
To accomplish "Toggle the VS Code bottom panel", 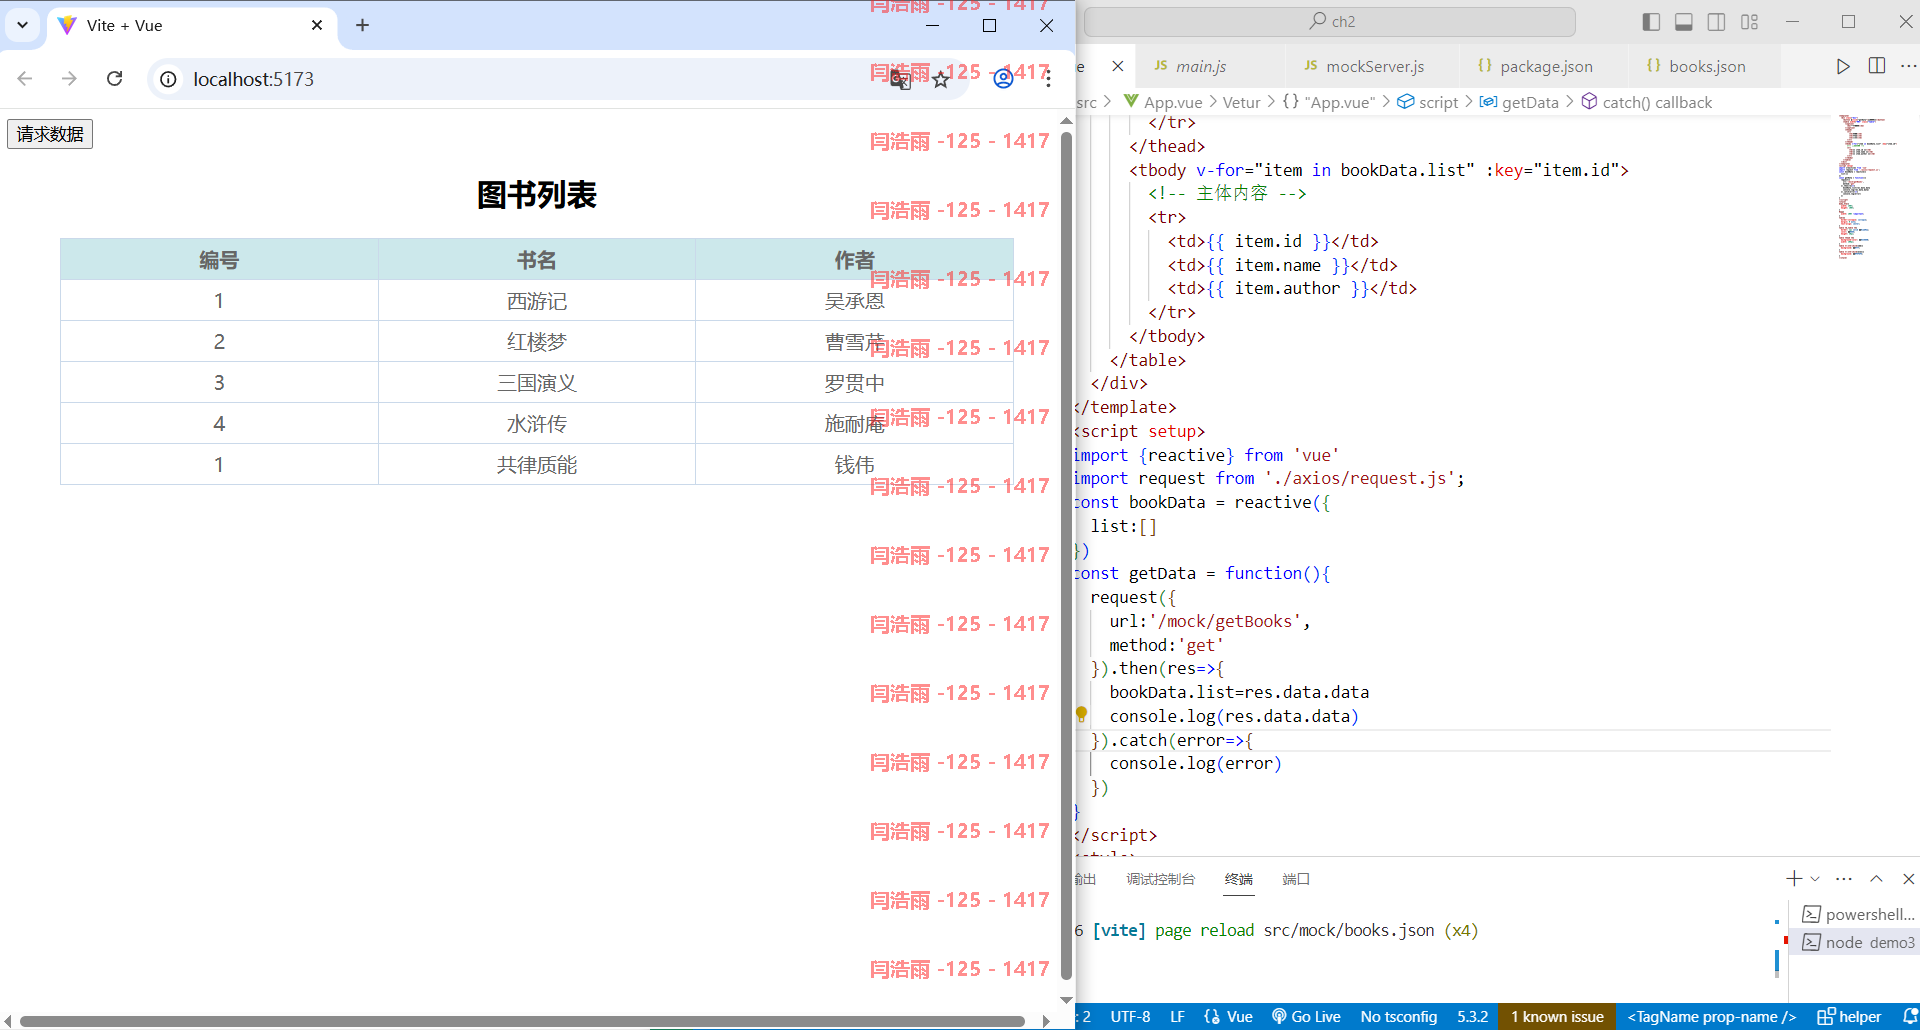I will coord(1684,22).
